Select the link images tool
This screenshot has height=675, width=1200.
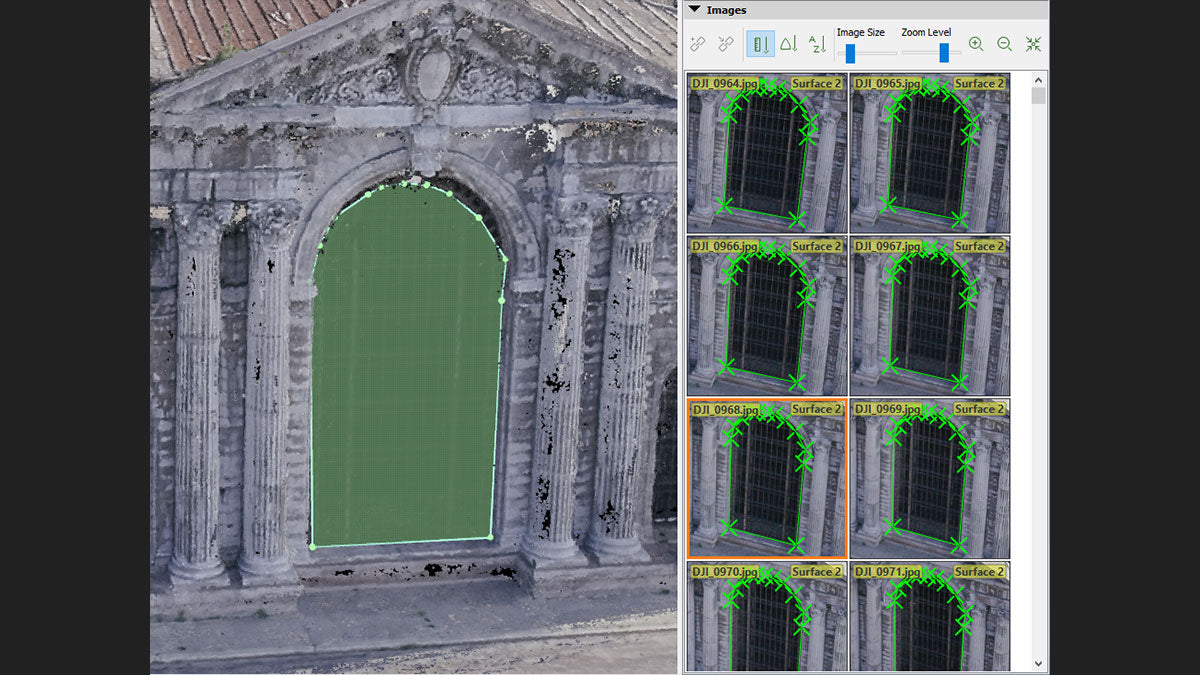pos(698,44)
